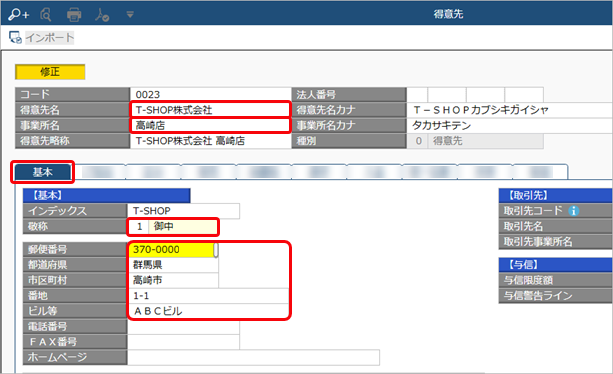Click the empty ＦＡＸ番号 field
This screenshot has height=374, width=613.
point(183,342)
